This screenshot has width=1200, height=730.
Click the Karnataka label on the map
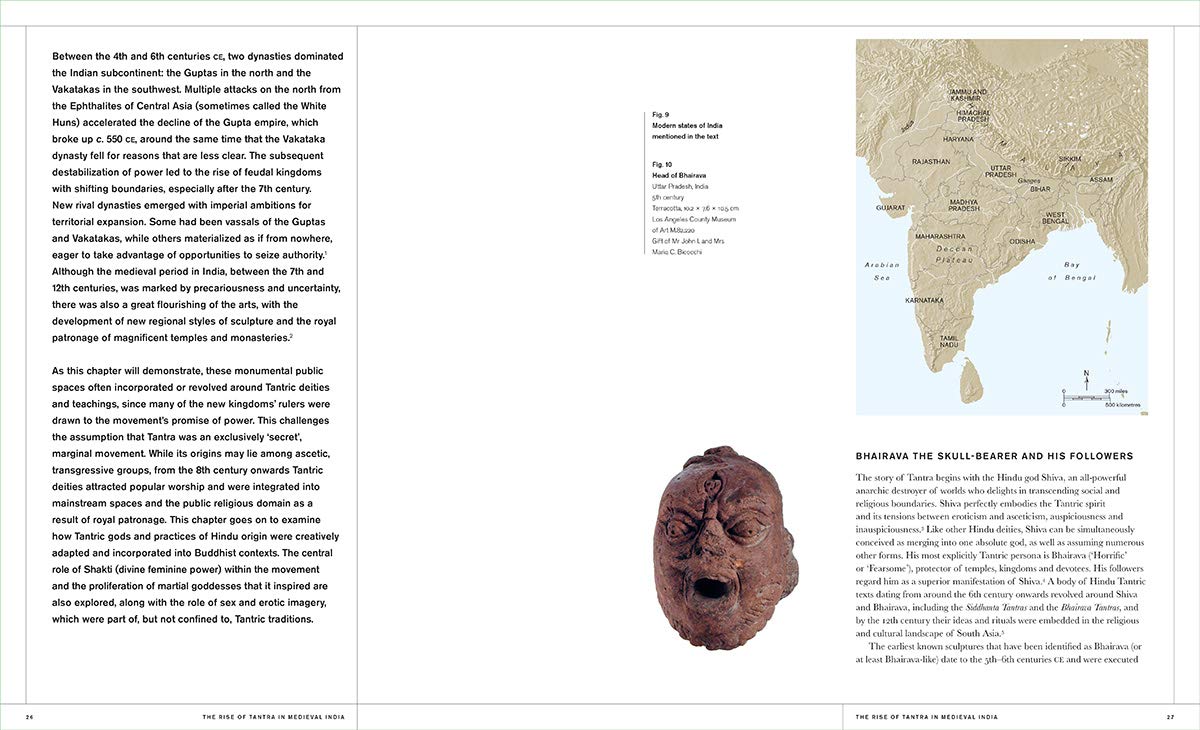(x=924, y=300)
